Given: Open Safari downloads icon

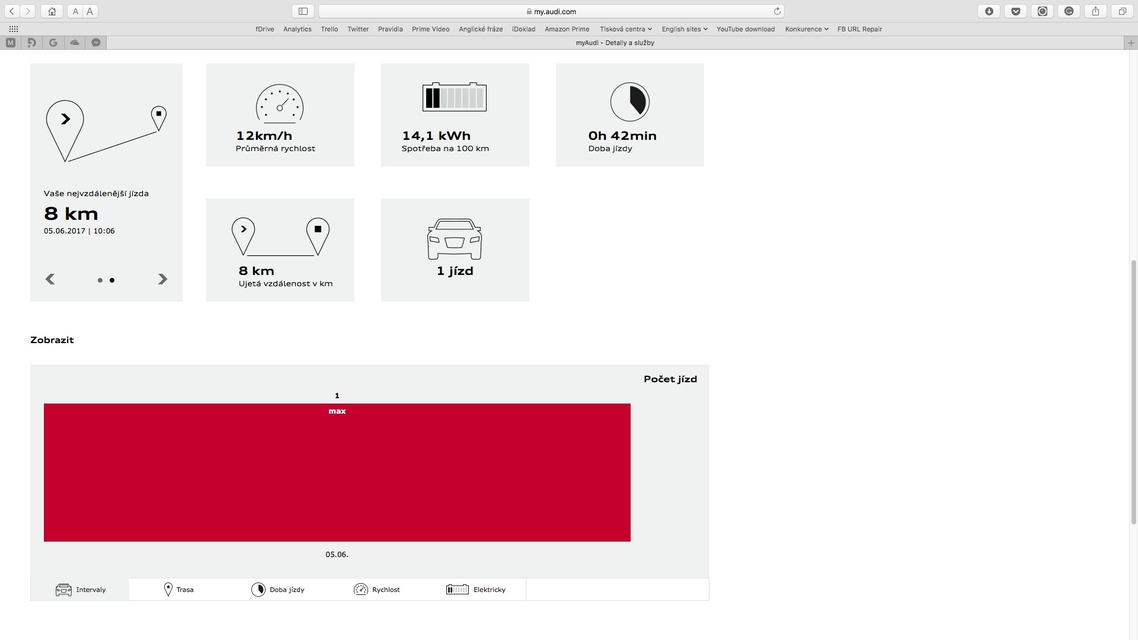Looking at the screenshot, I should click(x=989, y=11).
